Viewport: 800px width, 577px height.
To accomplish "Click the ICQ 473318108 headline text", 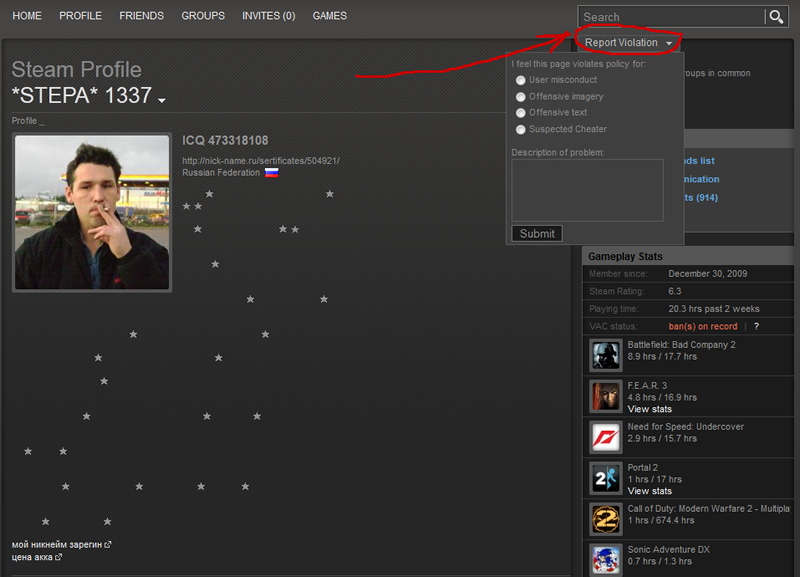I will (x=225, y=141).
